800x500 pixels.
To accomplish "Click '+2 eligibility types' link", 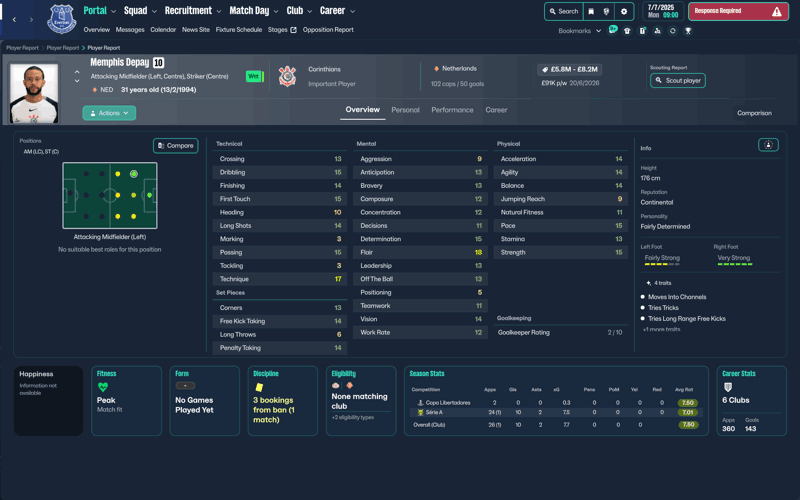I will pos(353,417).
